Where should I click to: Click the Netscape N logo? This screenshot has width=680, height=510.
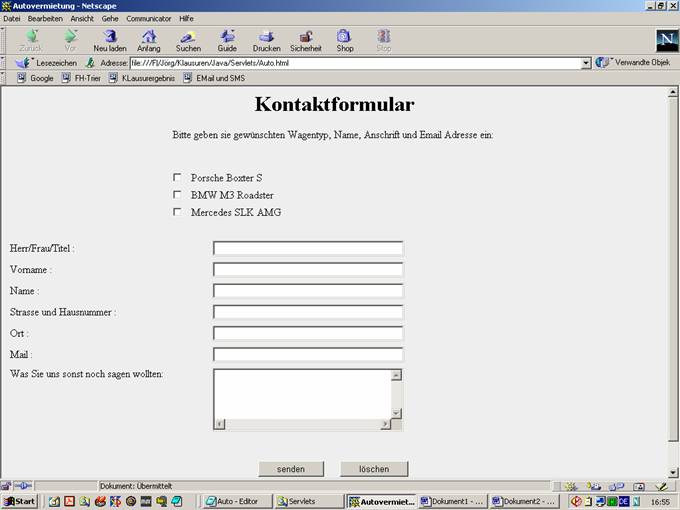pyautogui.click(x=666, y=40)
